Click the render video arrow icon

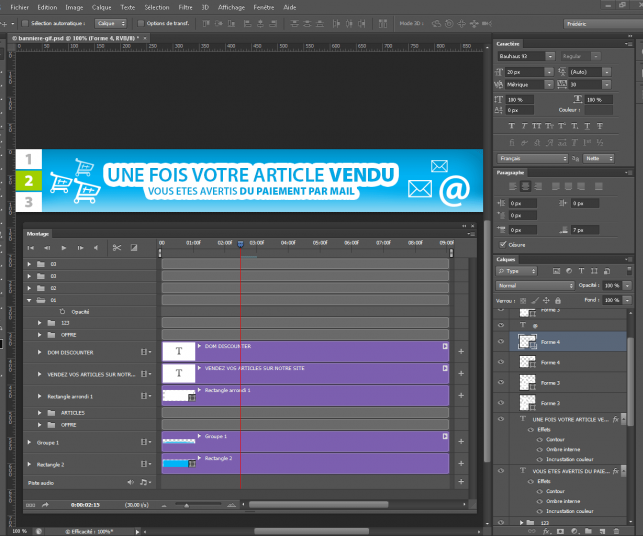tap(45, 505)
